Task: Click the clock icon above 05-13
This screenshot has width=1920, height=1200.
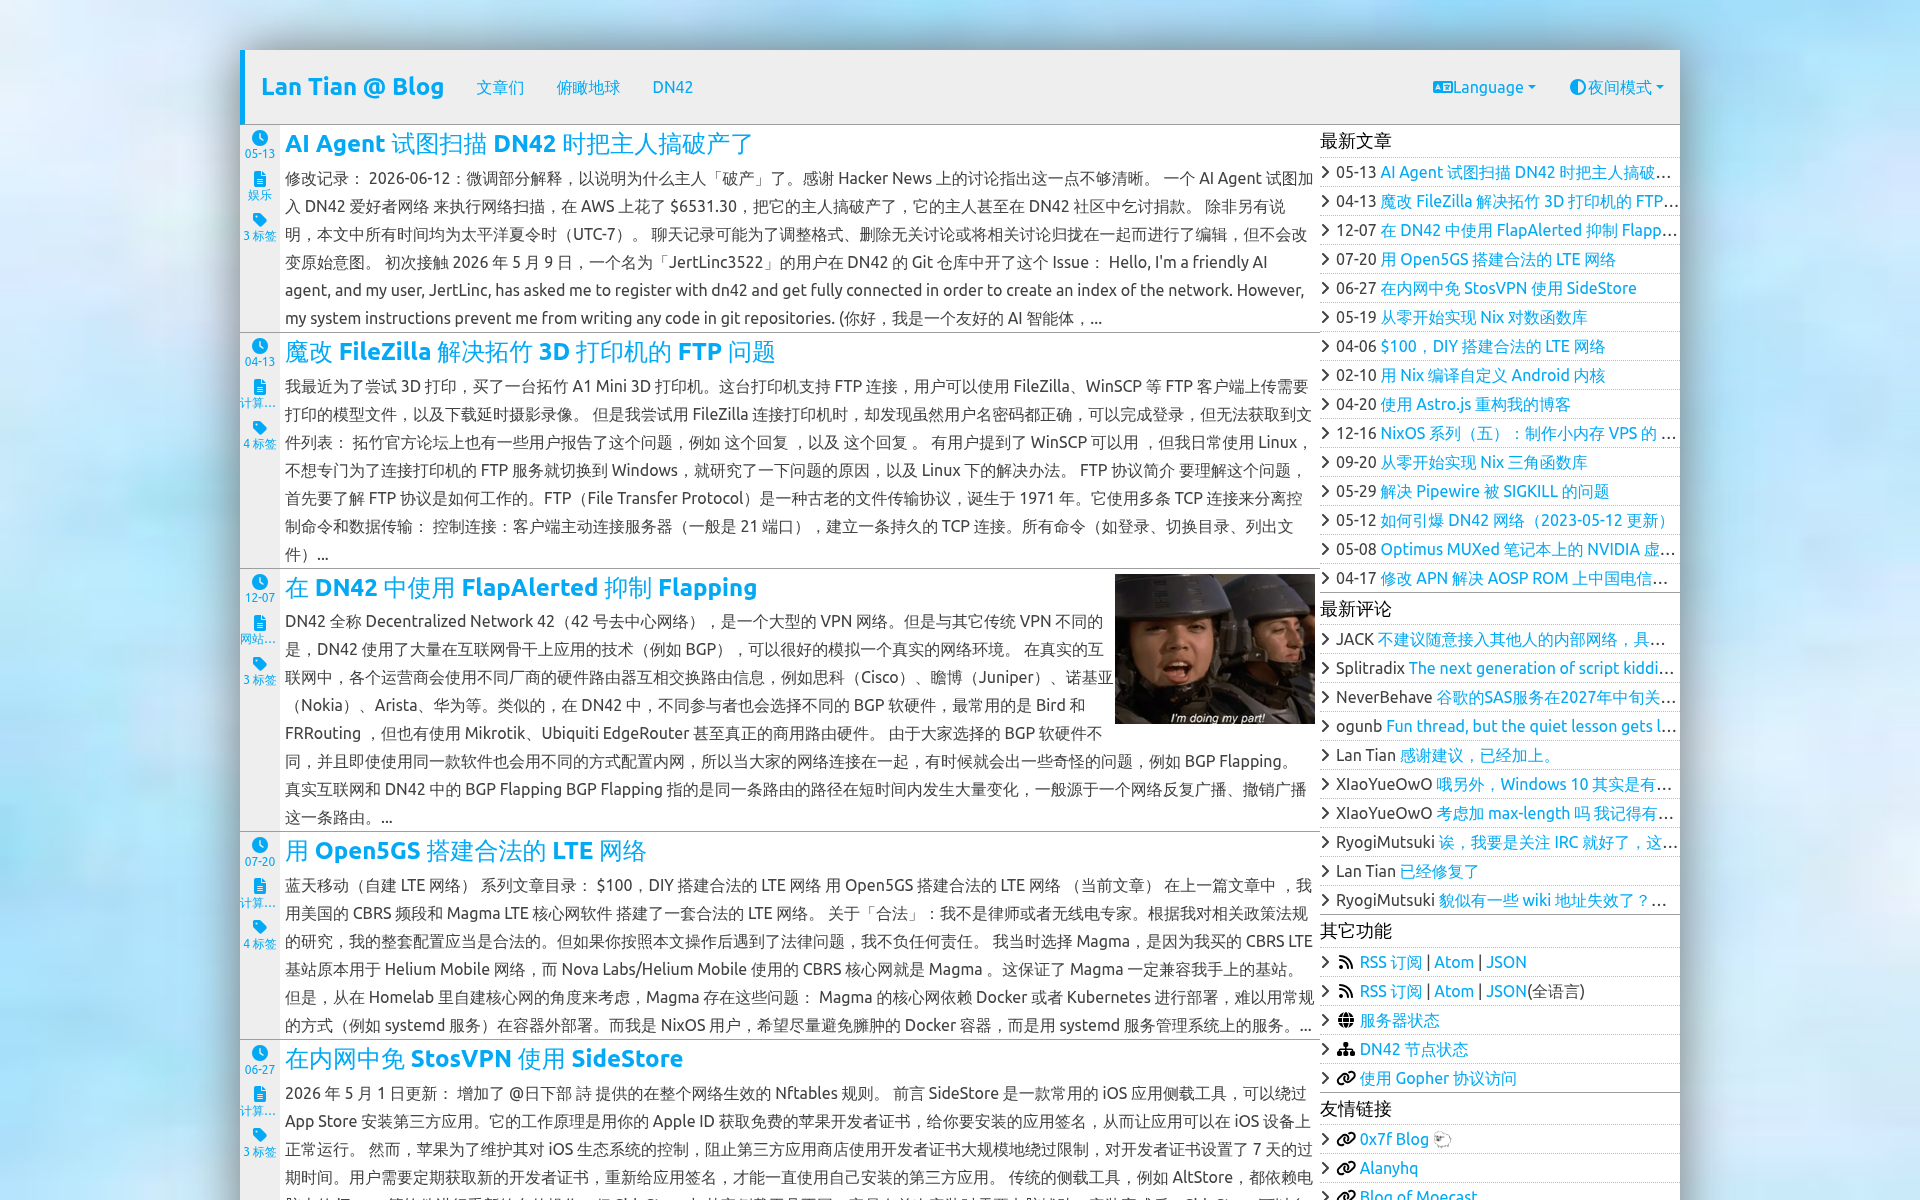Action: 260,138
